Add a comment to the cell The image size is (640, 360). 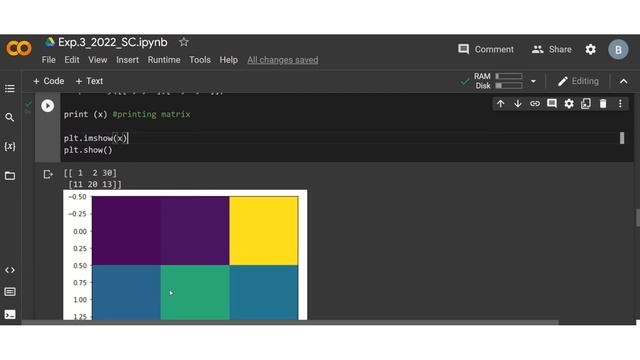(x=552, y=104)
